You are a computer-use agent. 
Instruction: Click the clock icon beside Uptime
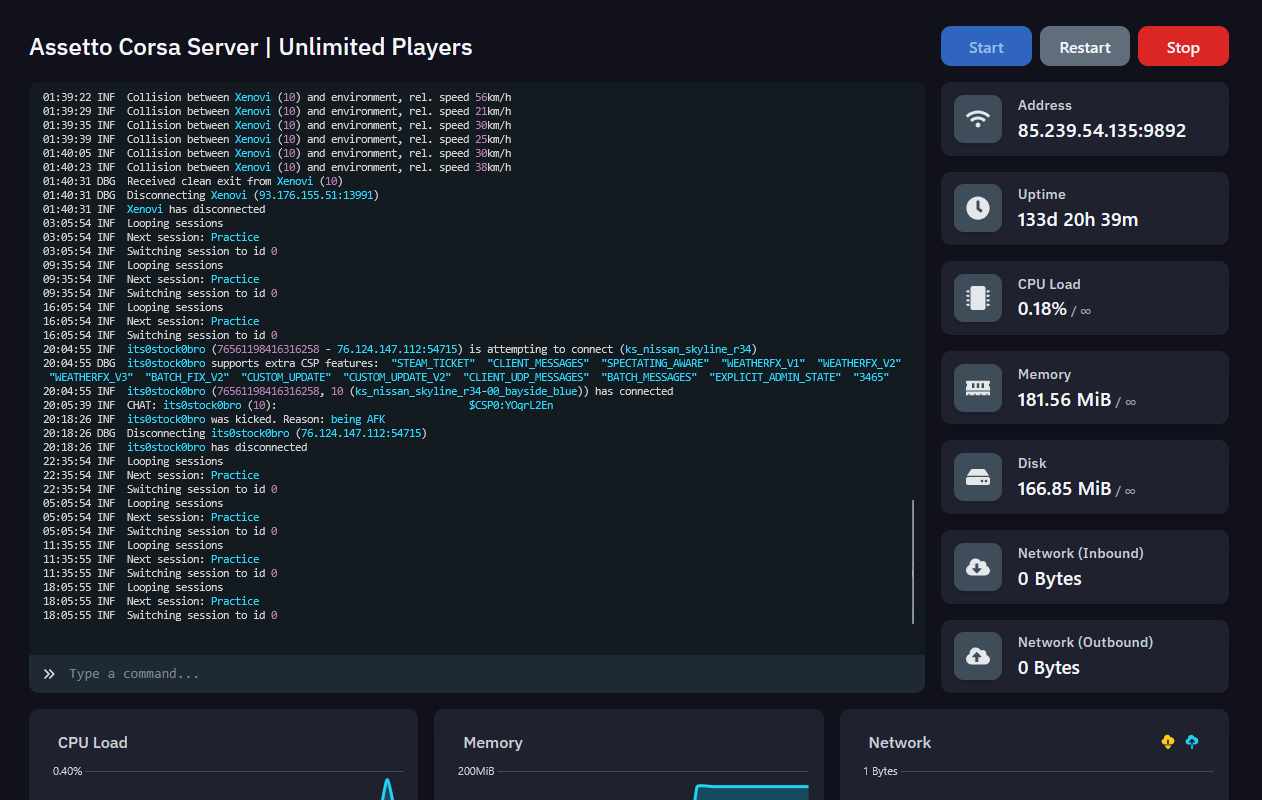tap(978, 208)
